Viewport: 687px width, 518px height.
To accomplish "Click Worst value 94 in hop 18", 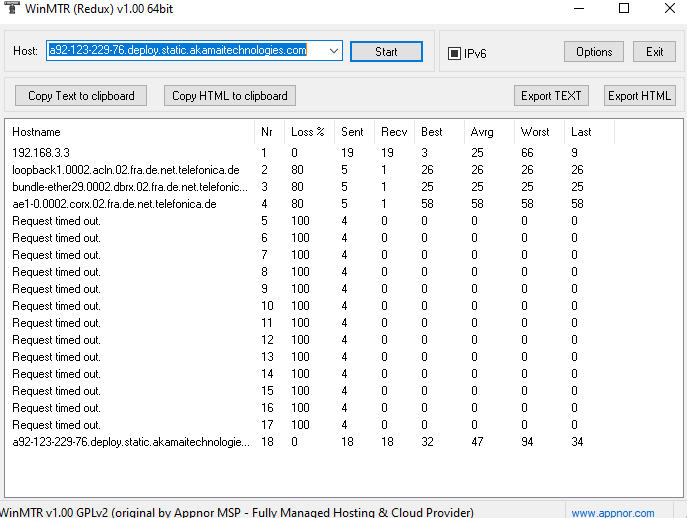I will (x=527, y=442).
